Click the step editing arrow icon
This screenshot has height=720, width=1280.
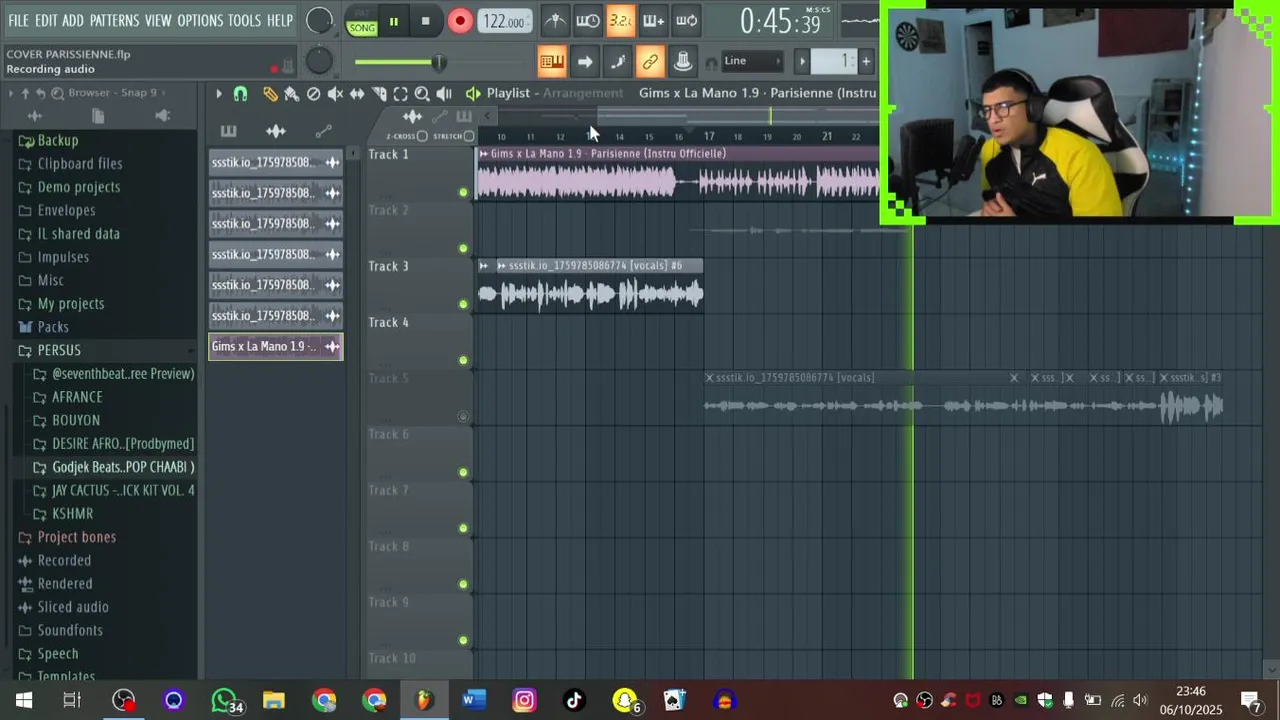point(585,62)
